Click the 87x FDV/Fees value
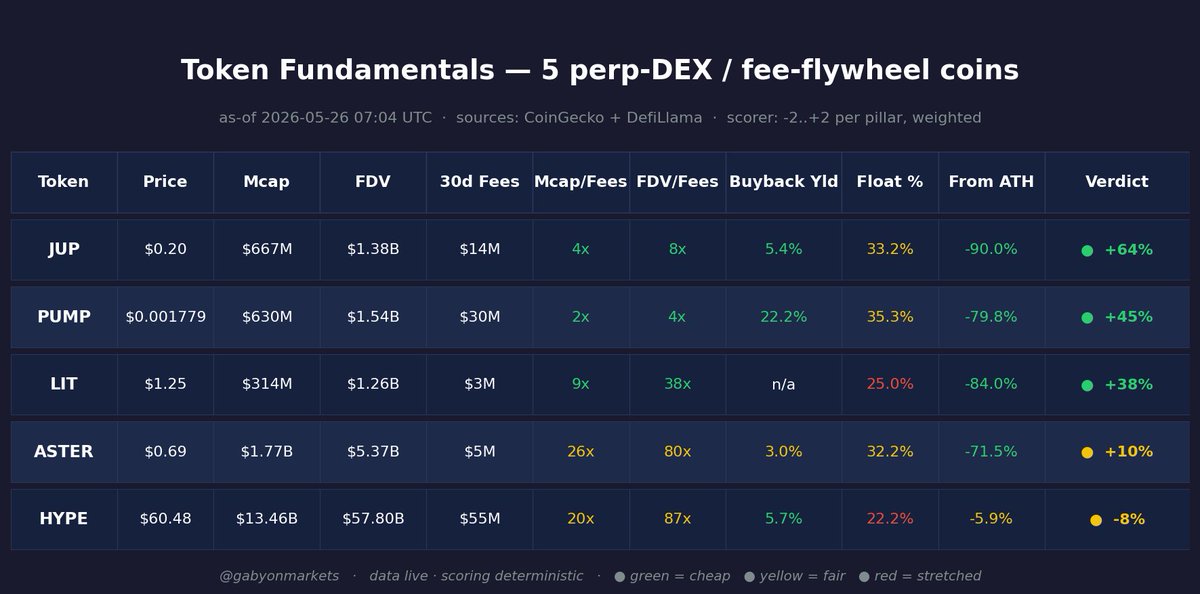This screenshot has height=594, width=1200. [x=677, y=520]
